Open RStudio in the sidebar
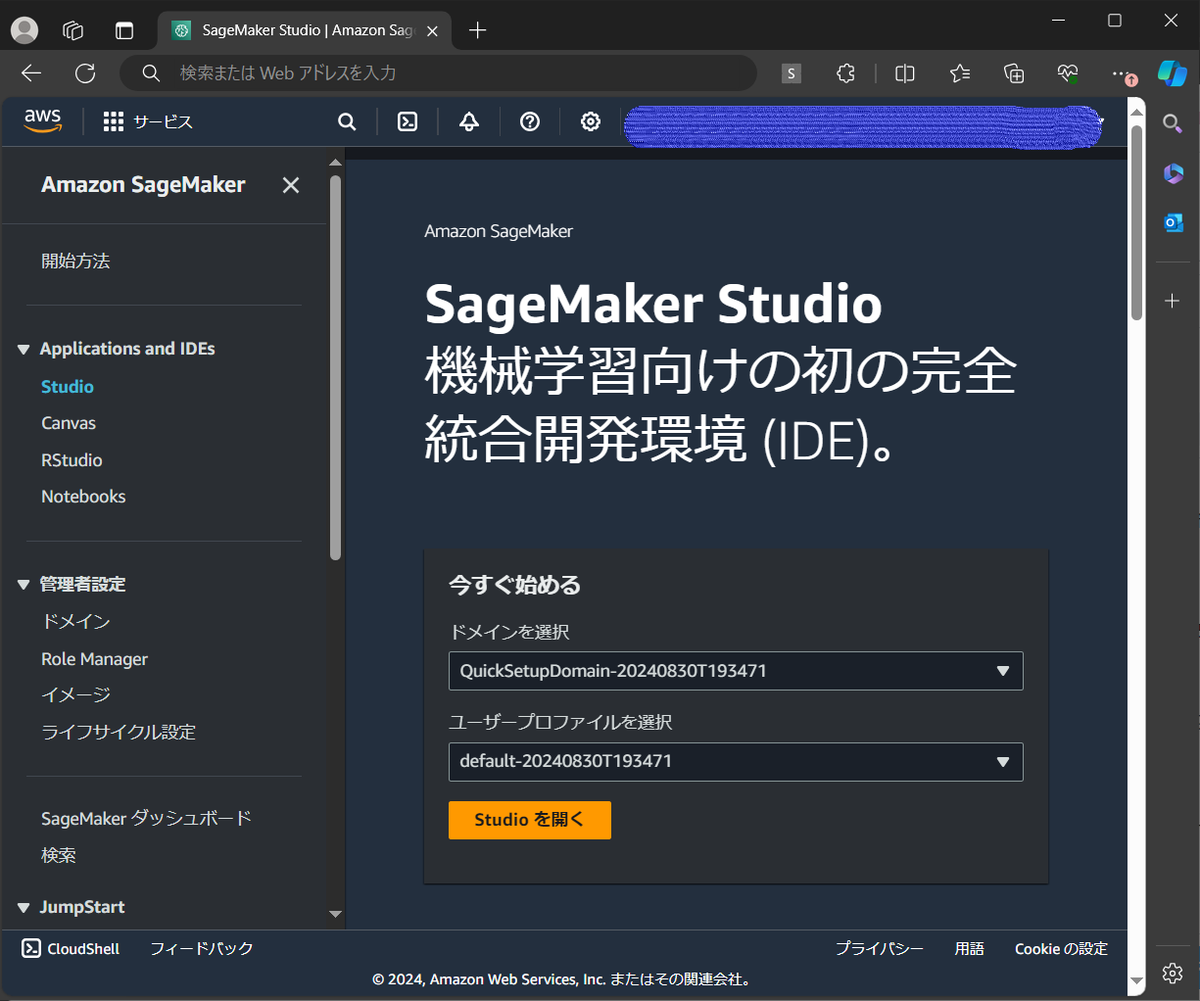This screenshot has width=1200, height=1001. pyautogui.click(x=71, y=460)
